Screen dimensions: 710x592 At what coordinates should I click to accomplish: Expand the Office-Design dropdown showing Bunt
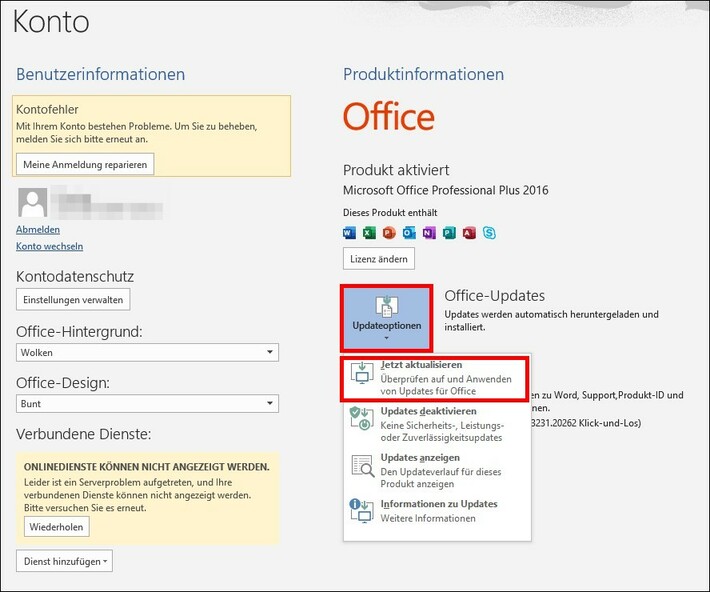[147, 403]
